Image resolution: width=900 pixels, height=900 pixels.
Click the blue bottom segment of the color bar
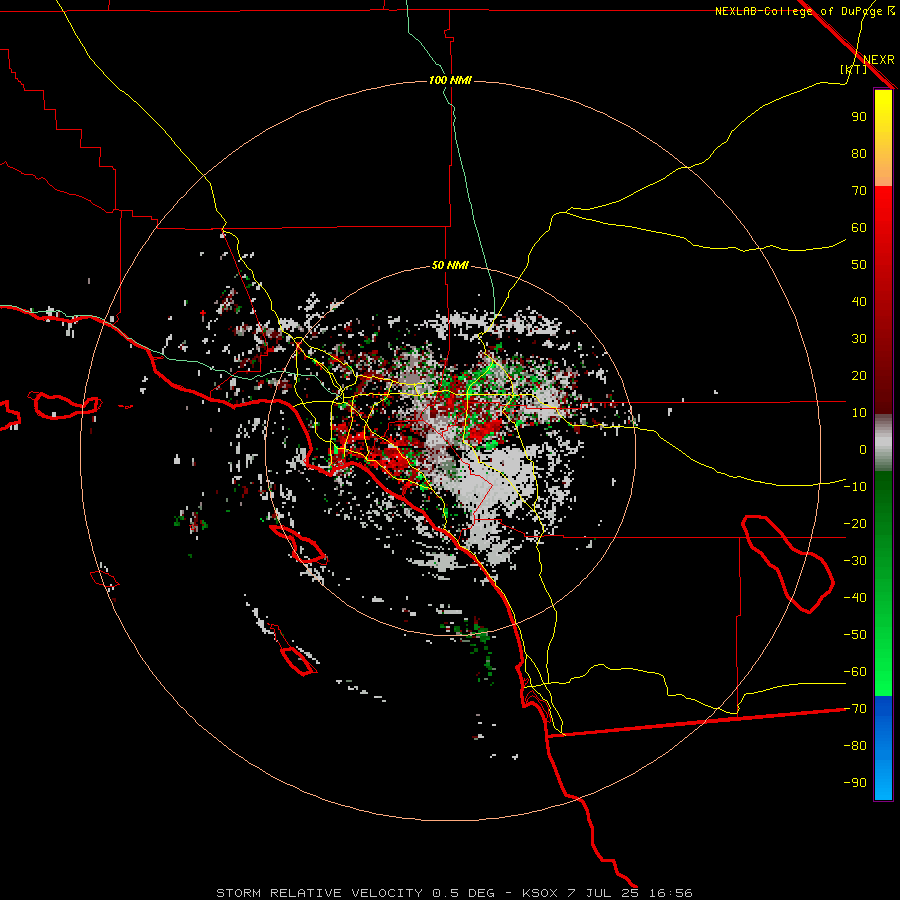click(883, 748)
